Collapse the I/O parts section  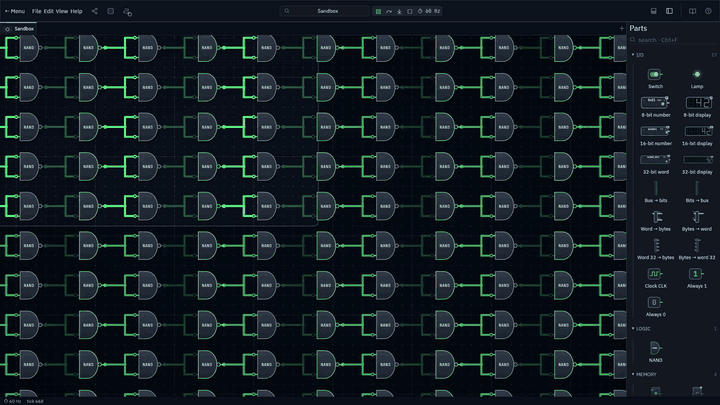638,55
